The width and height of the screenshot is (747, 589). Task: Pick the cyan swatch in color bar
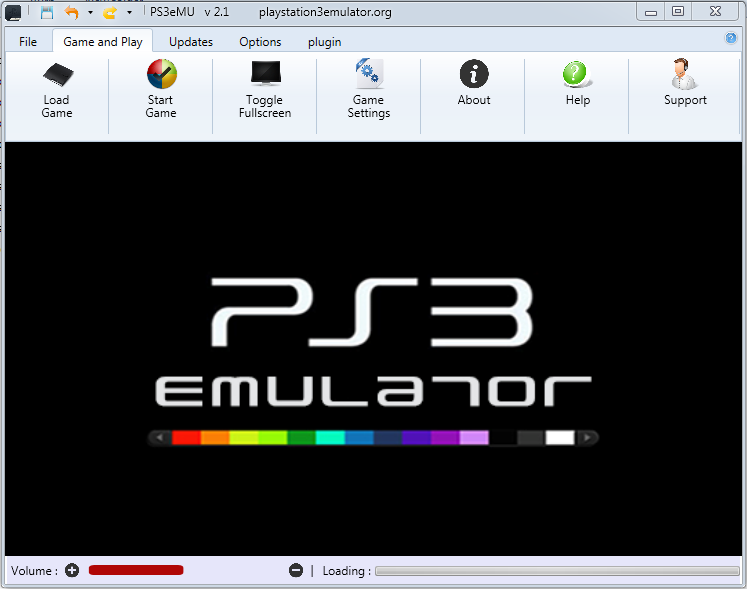click(330, 437)
